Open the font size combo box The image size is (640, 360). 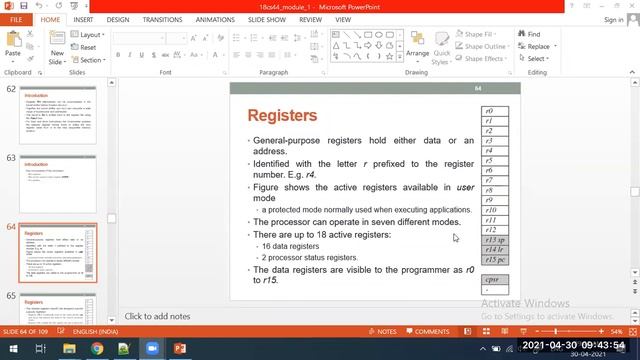tap(177, 38)
